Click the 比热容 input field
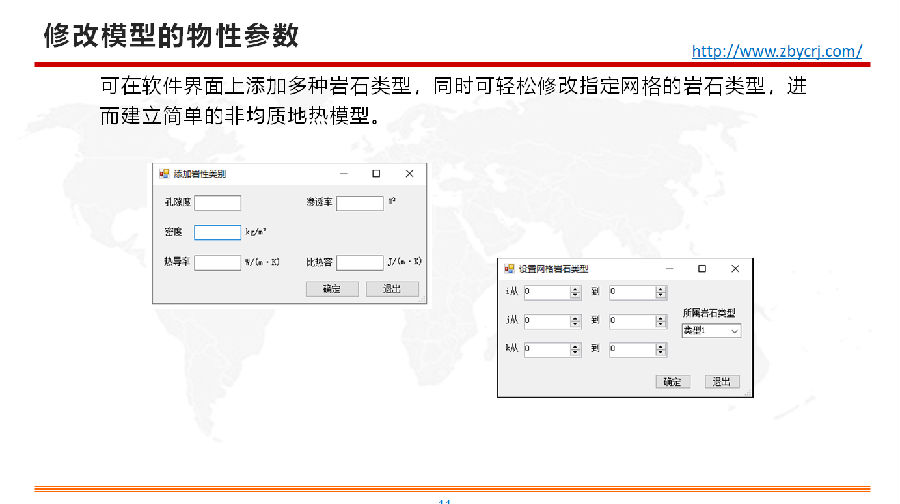Viewport: 900px width, 504px height. tap(359, 263)
